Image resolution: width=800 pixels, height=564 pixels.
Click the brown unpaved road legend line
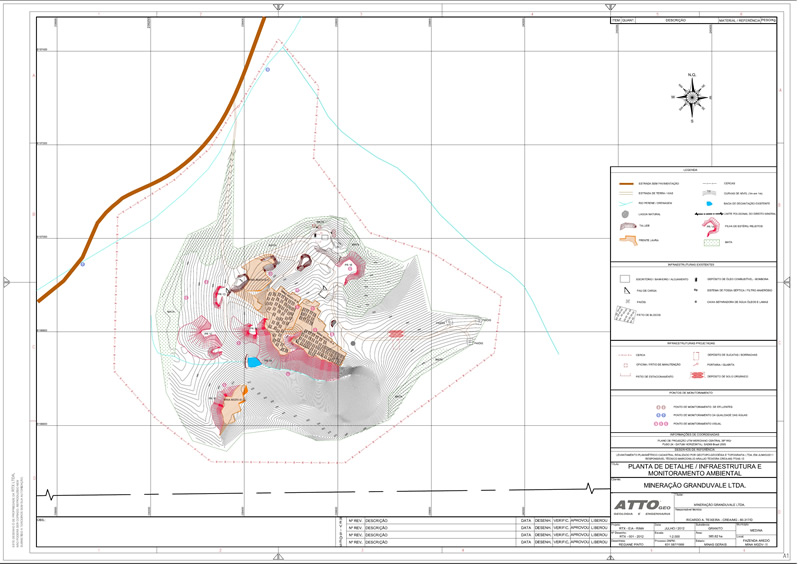[x=628, y=183]
